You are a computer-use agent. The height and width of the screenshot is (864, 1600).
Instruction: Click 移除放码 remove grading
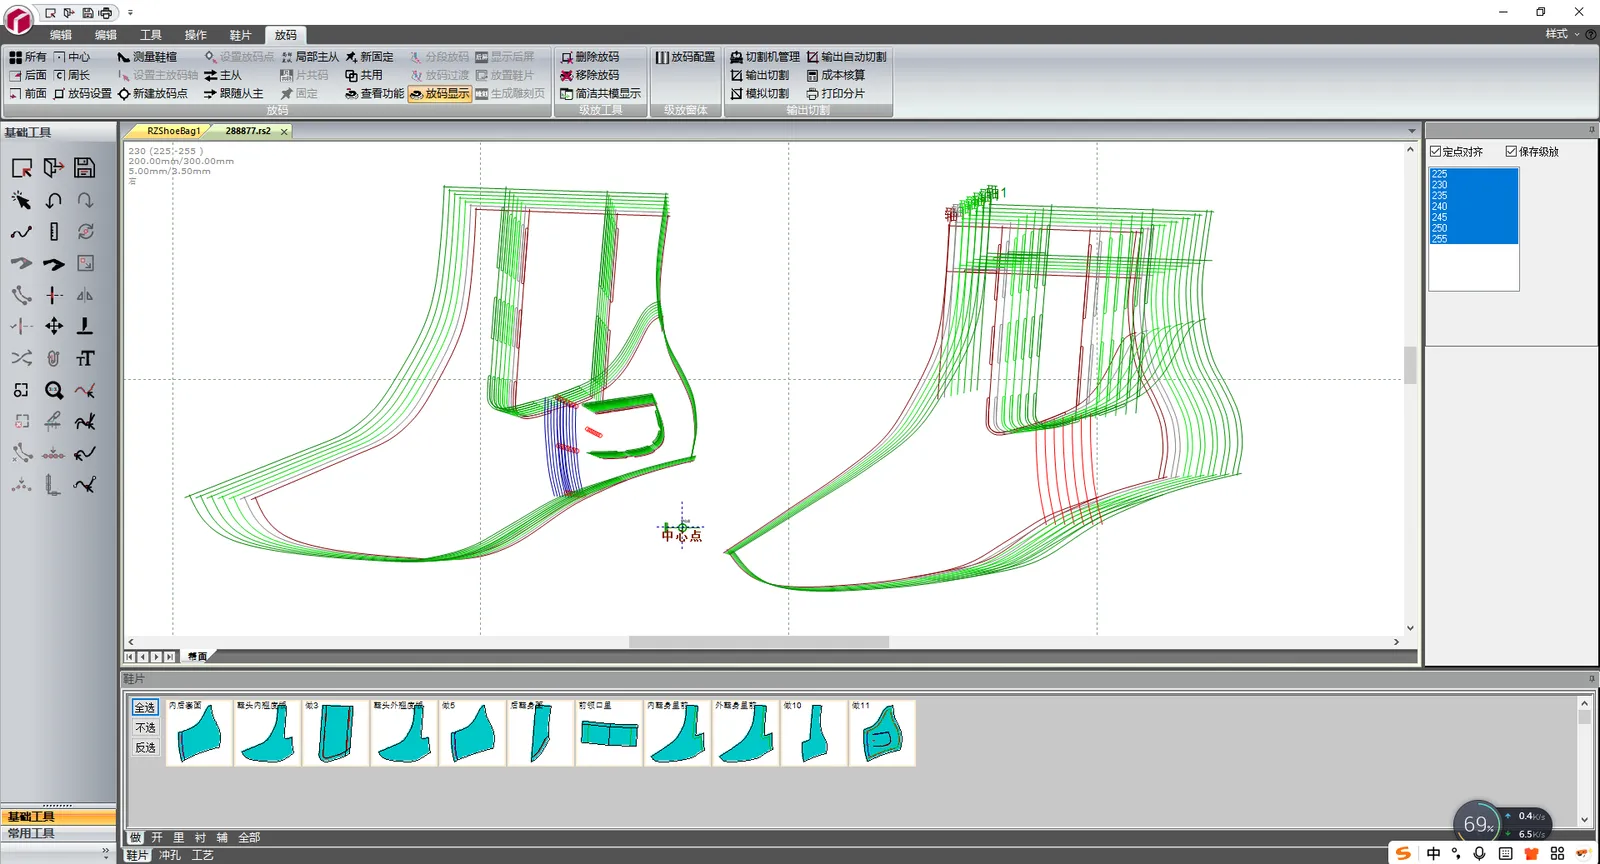click(x=590, y=75)
